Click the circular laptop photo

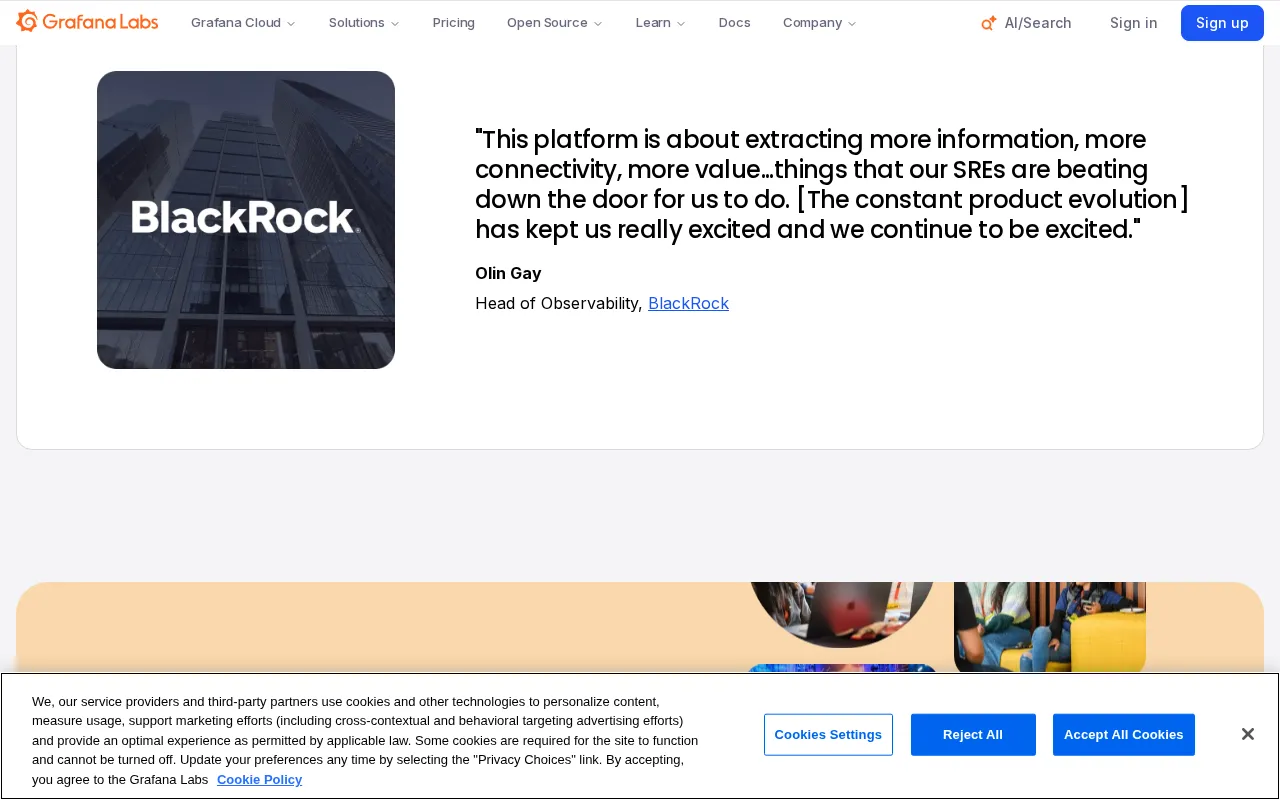tap(842, 614)
